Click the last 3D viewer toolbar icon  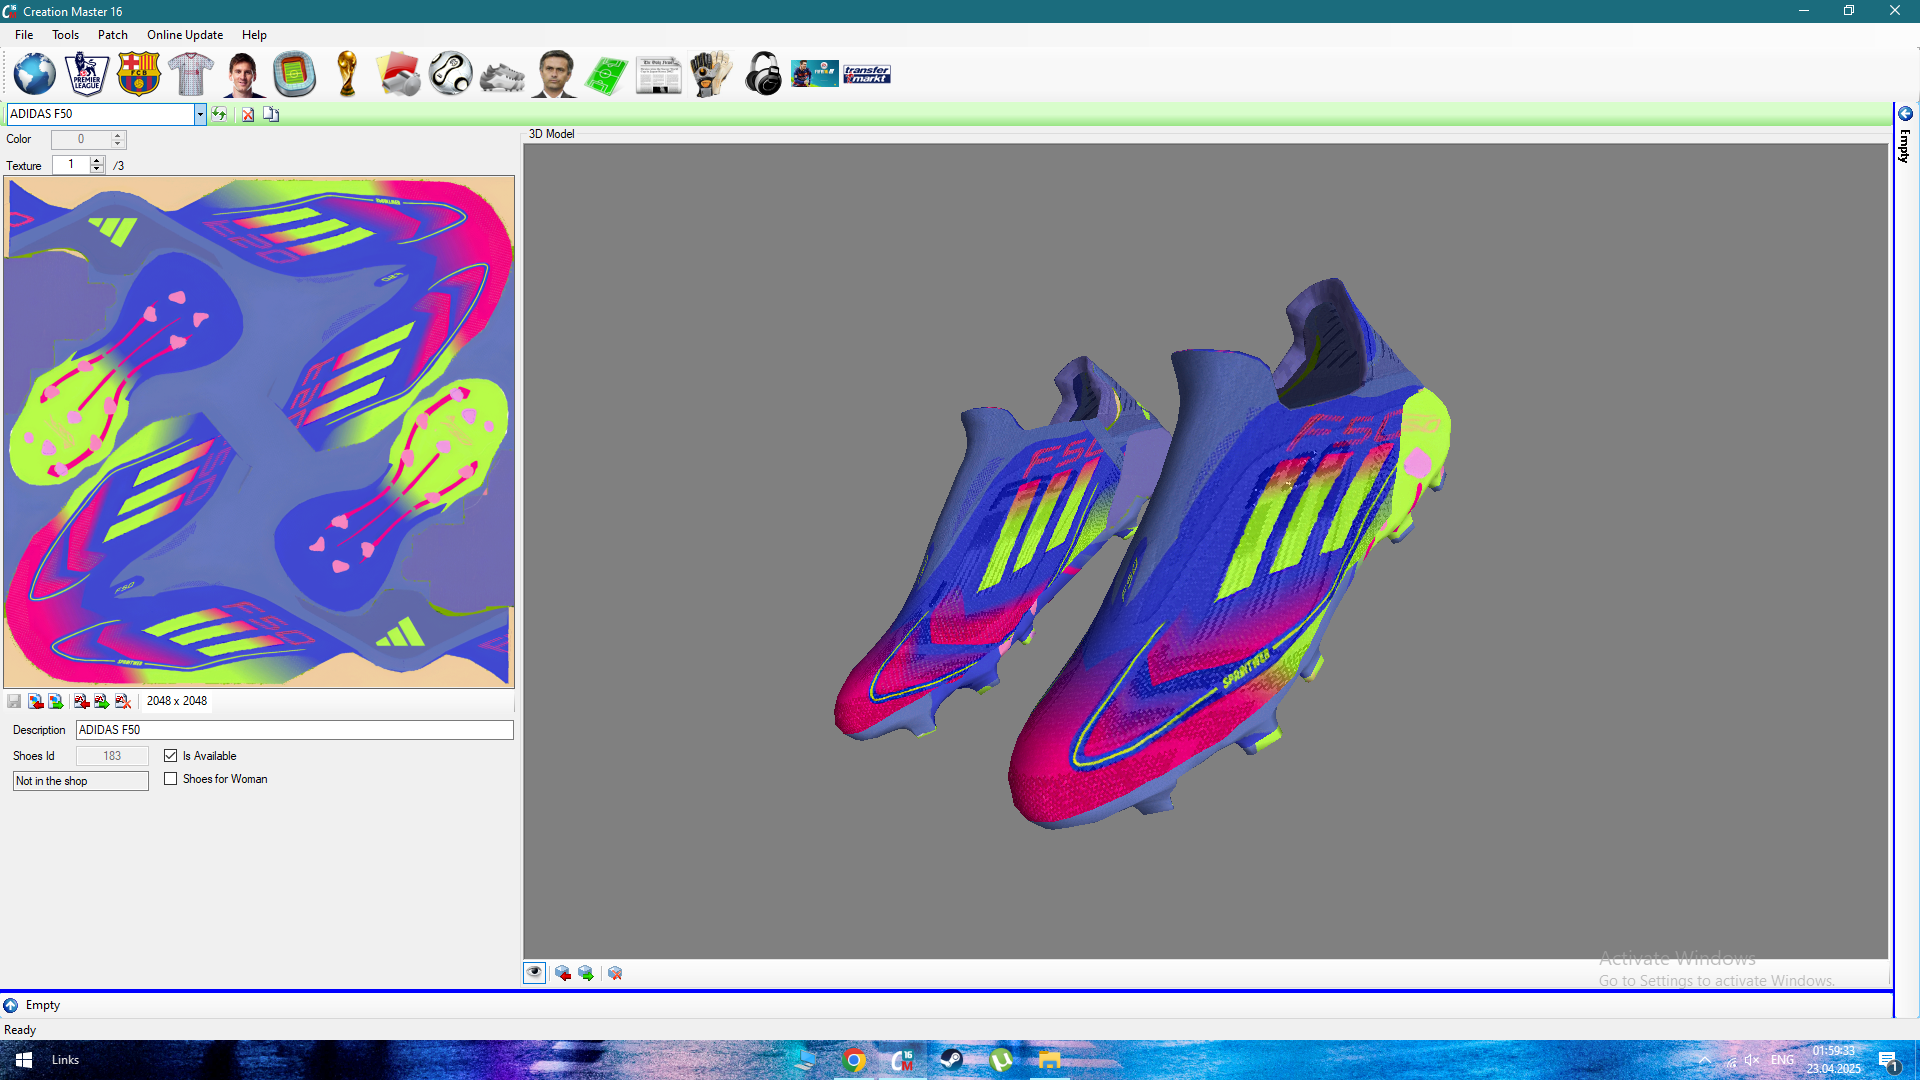pos(615,973)
